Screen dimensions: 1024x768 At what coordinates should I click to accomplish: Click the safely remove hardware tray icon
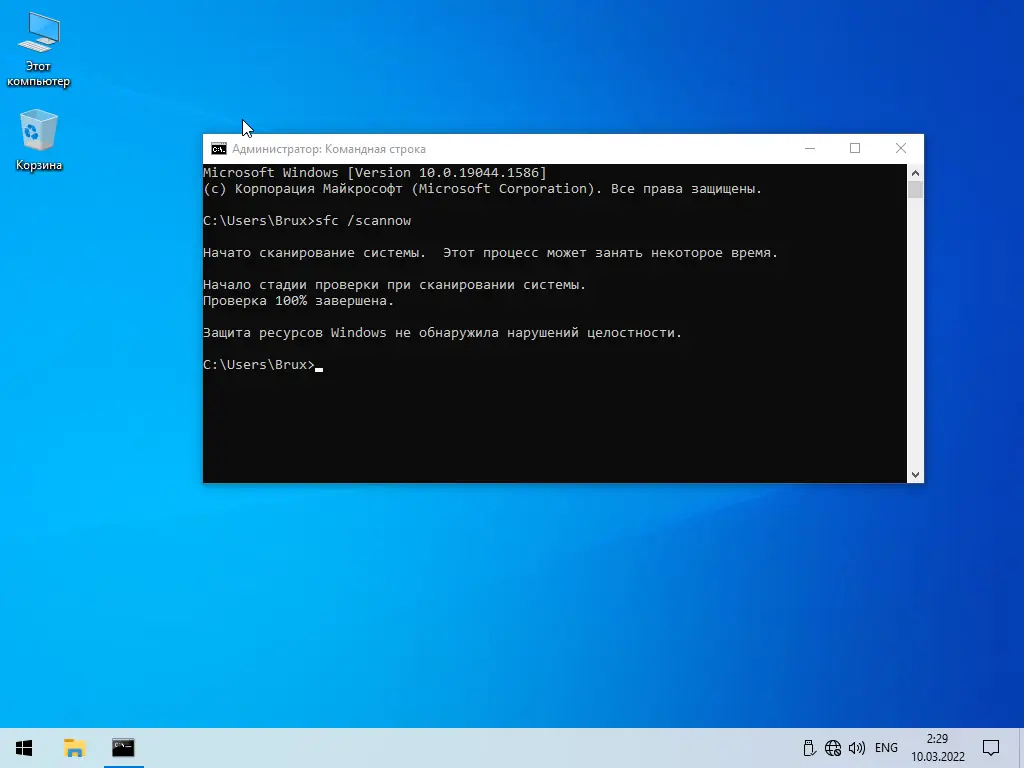(x=809, y=747)
